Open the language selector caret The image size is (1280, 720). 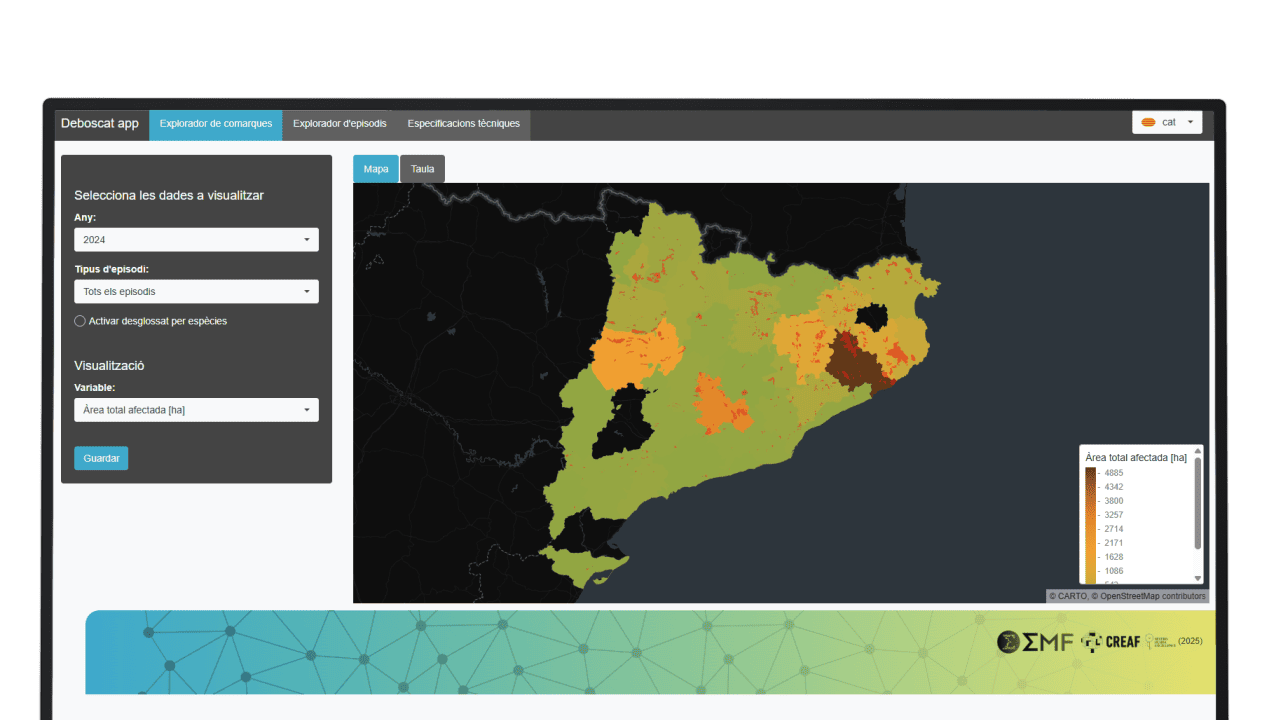pos(1190,122)
